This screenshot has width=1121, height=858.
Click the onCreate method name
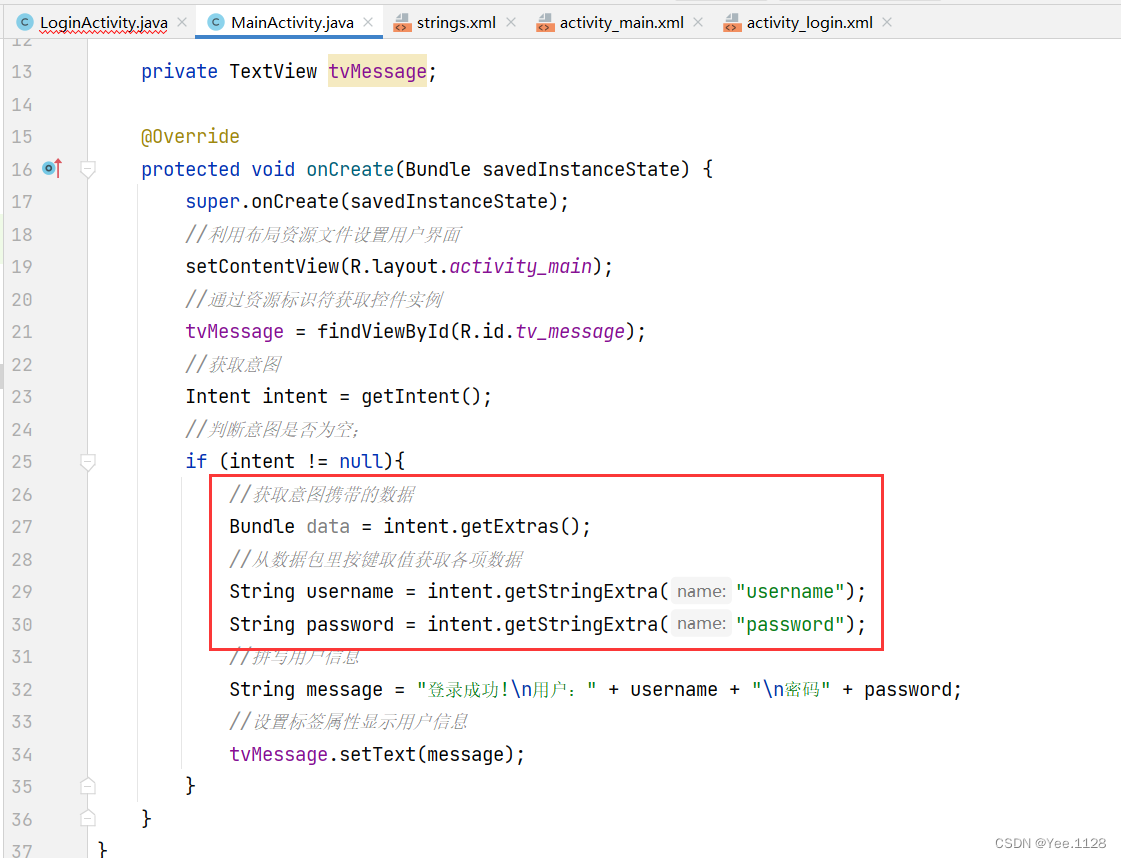[350, 169]
